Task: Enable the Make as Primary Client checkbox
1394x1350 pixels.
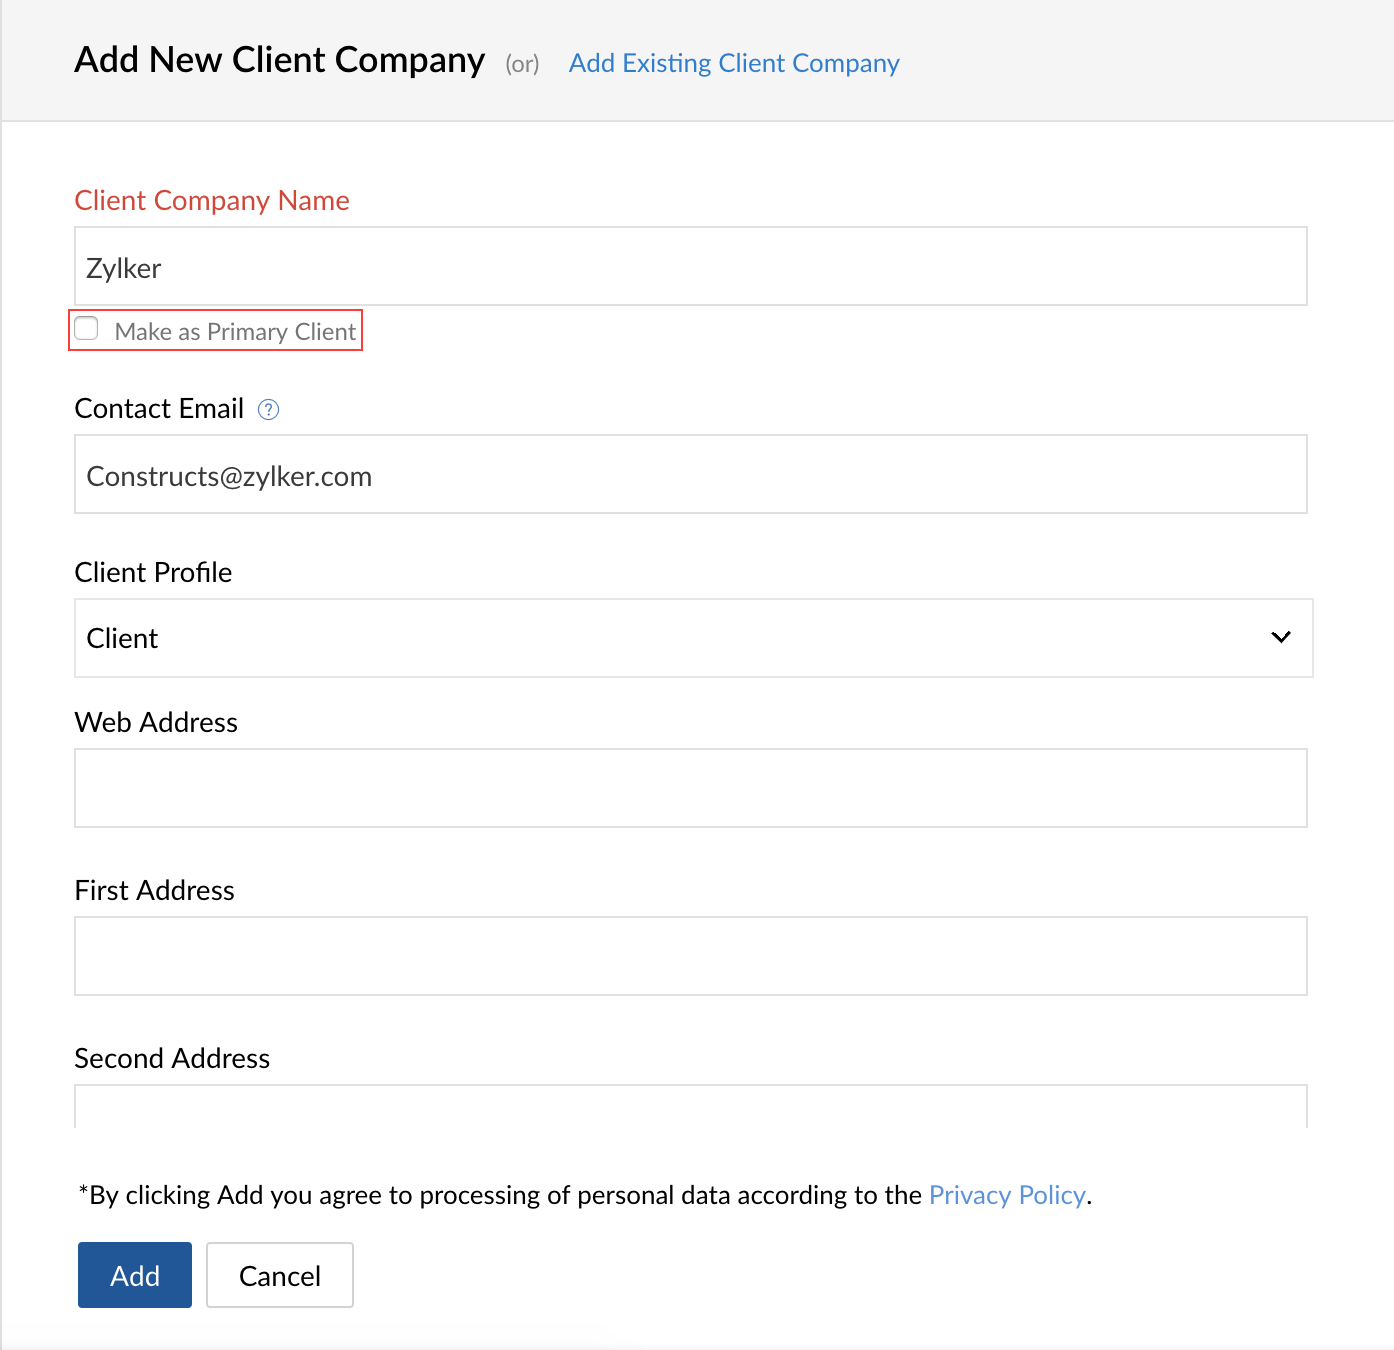Action: pyautogui.click(x=87, y=329)
